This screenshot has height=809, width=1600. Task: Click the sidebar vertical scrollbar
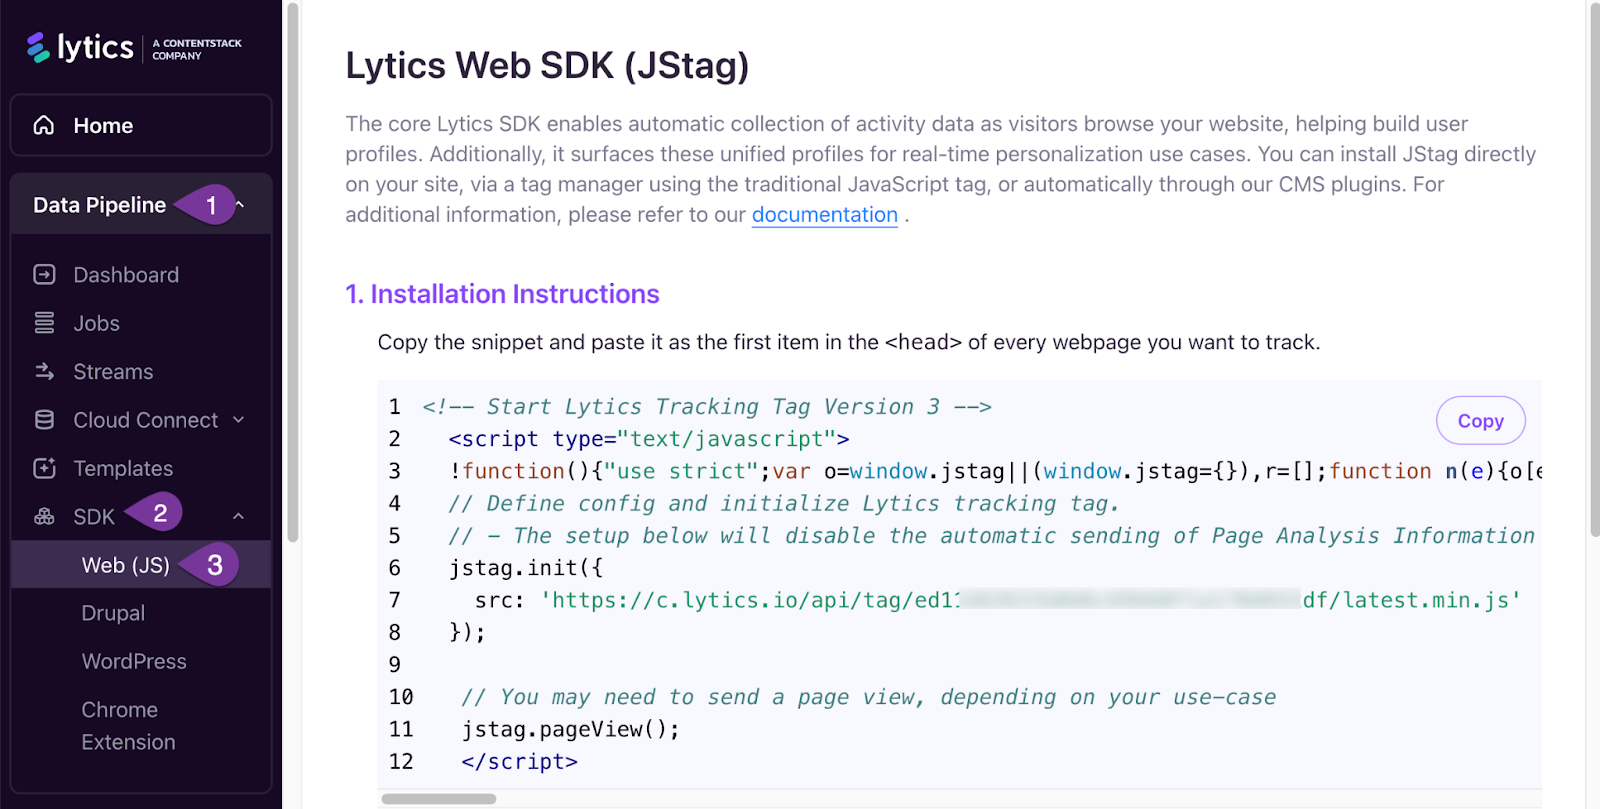293,272
